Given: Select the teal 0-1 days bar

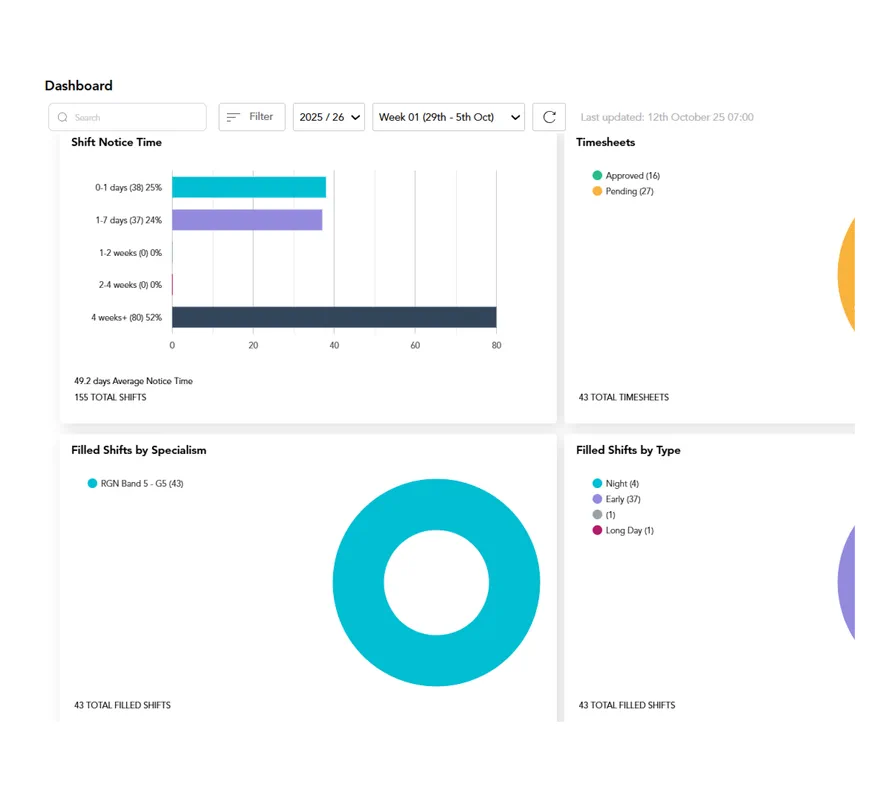Looking at the screenshot, I should (x=249, y=187).
